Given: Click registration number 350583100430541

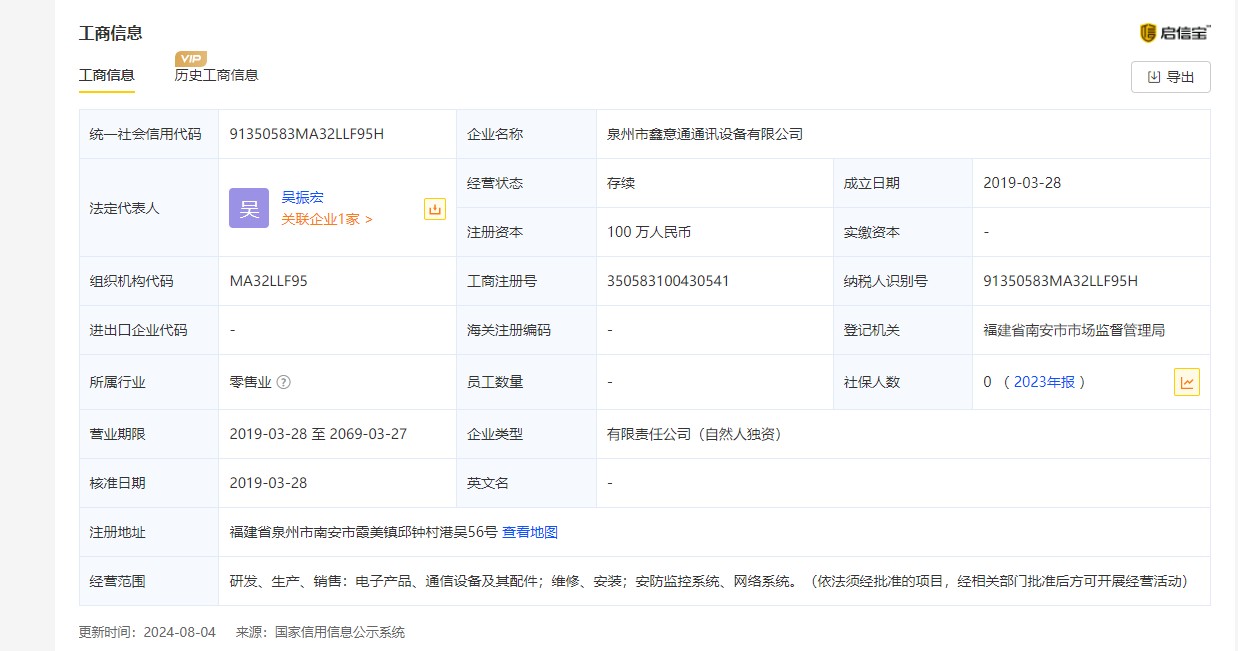Looking at the screenshot, I should pos(668,281).
